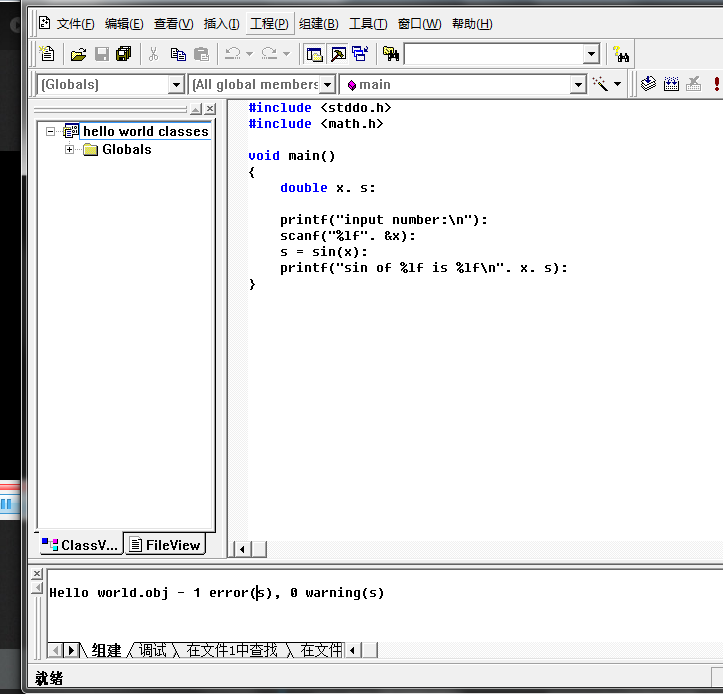
Task: Click the Undo arrow icon
Action: tap(233, 54)
